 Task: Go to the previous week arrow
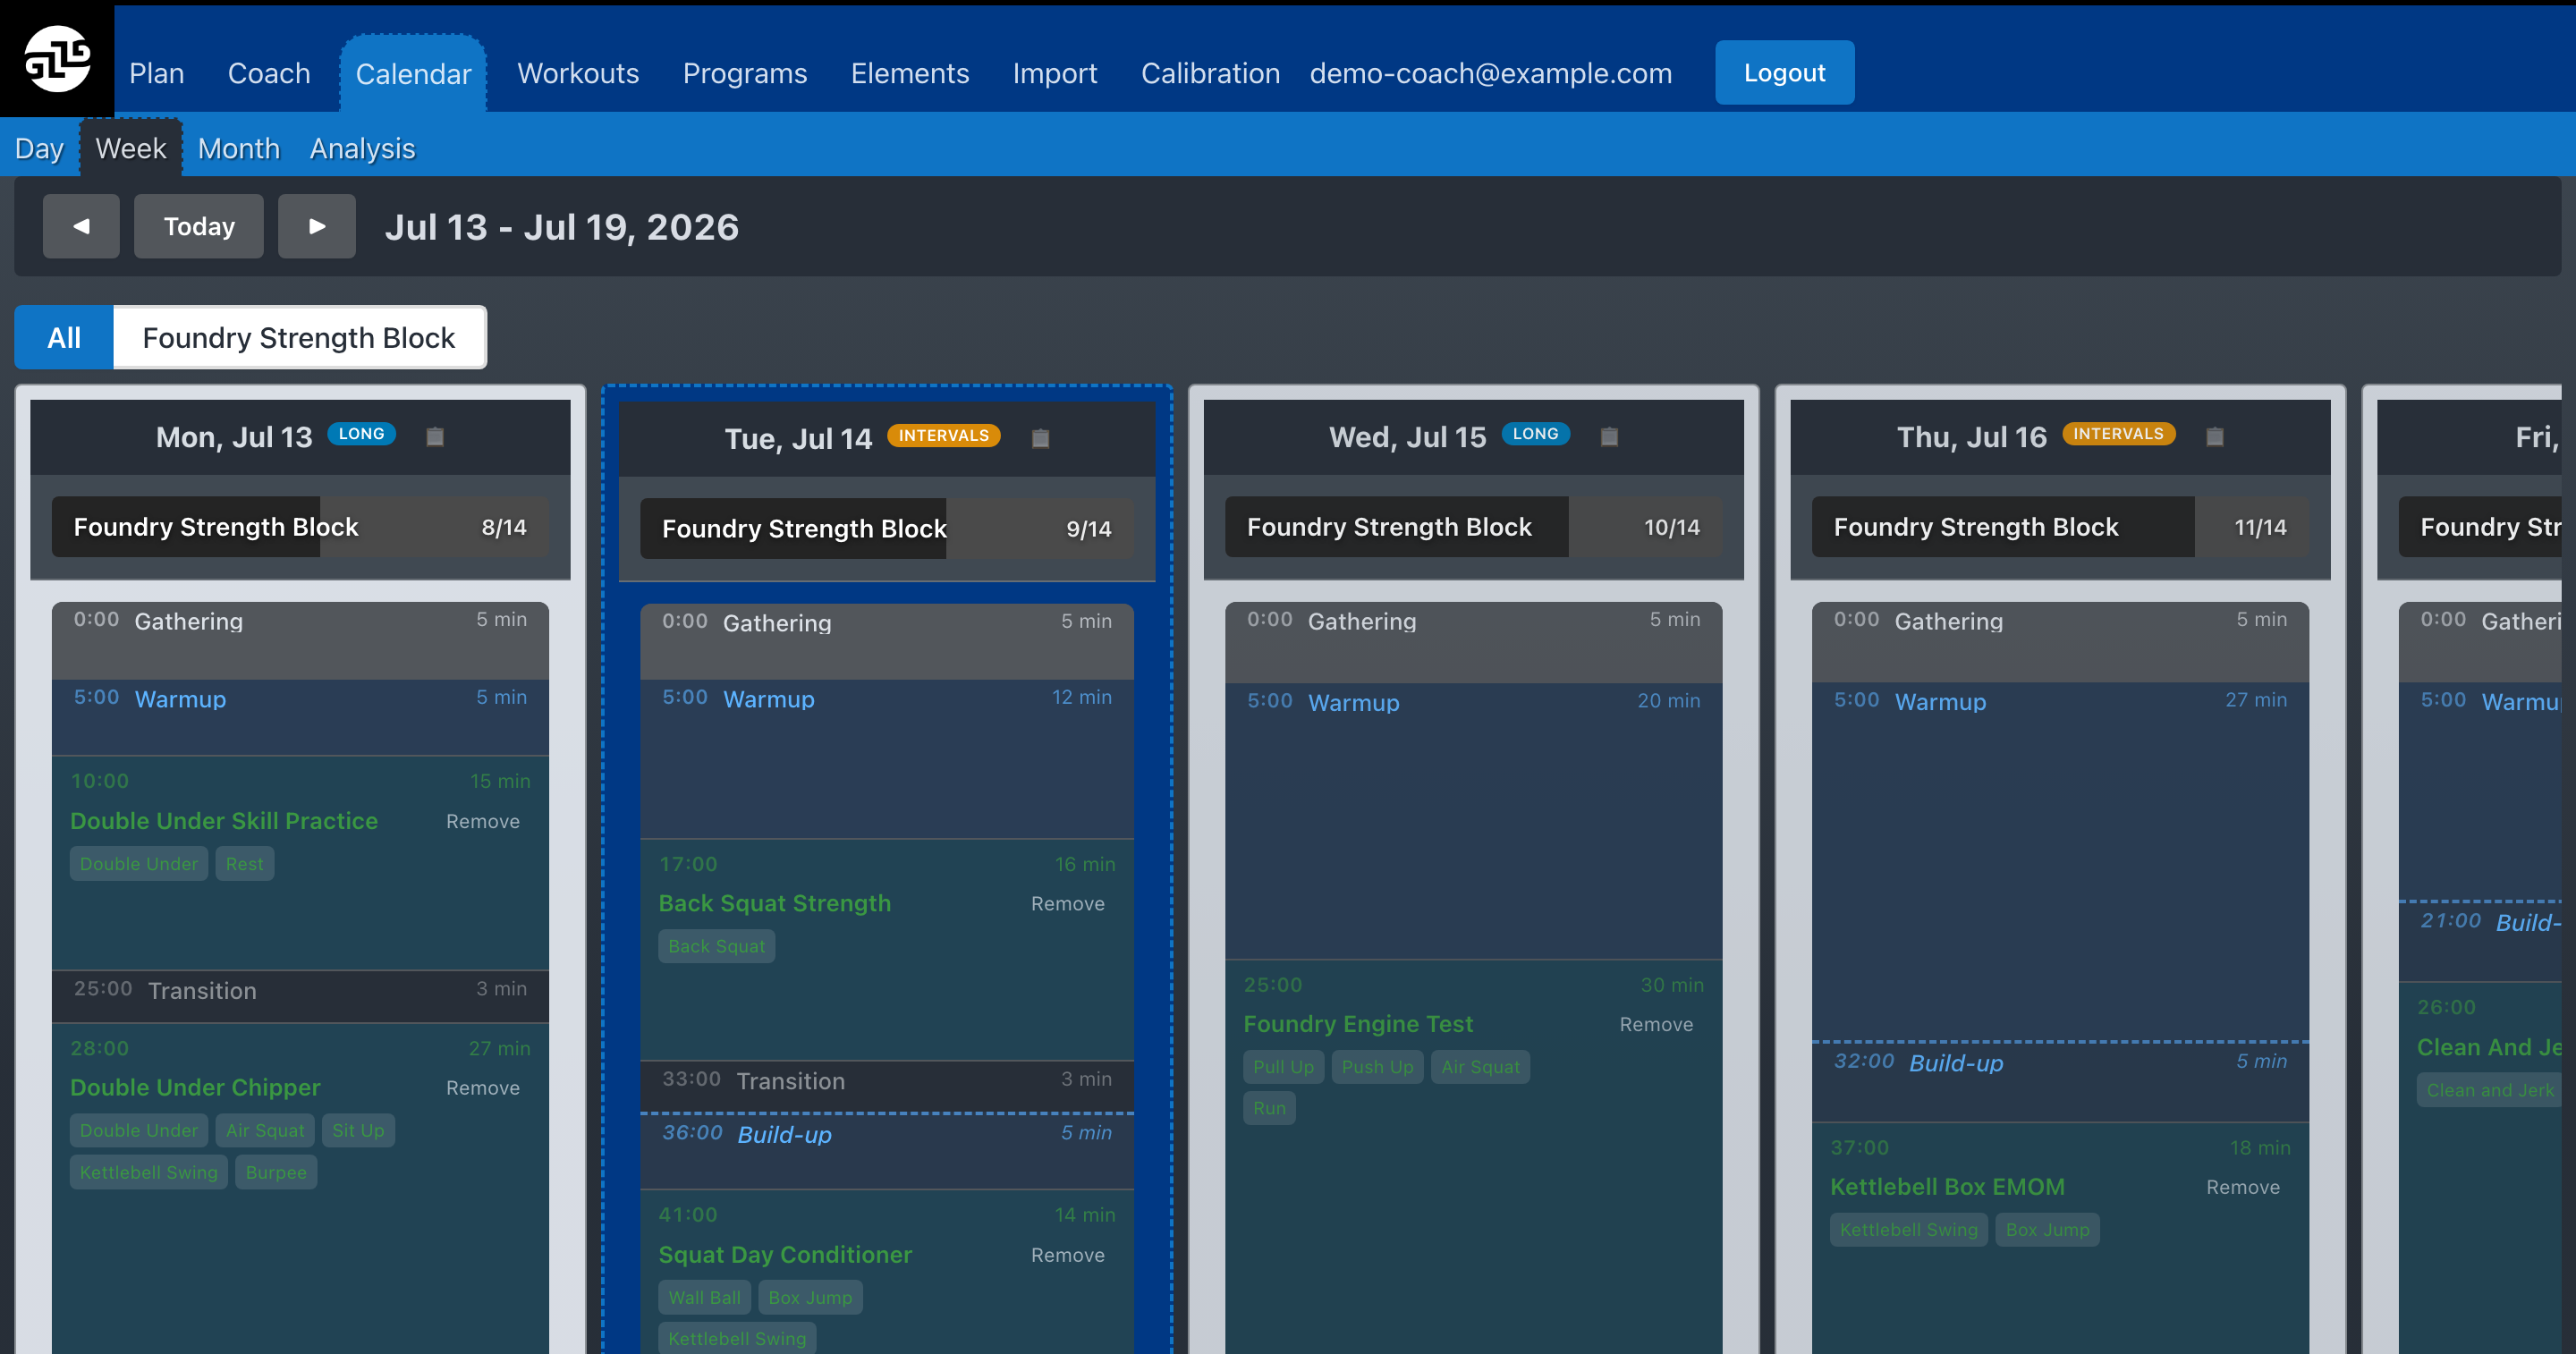[x=81, y=226]
